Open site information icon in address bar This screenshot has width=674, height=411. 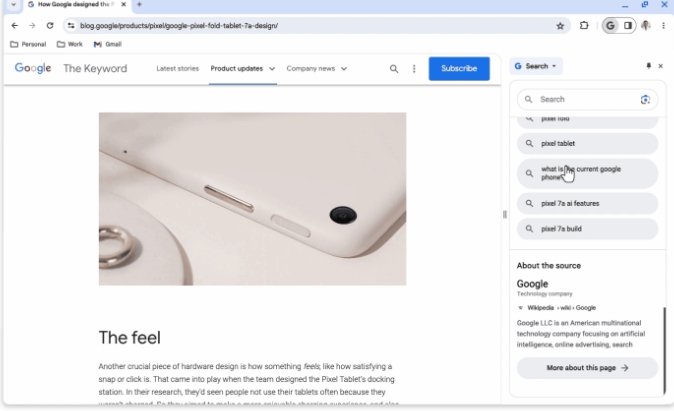71,26
